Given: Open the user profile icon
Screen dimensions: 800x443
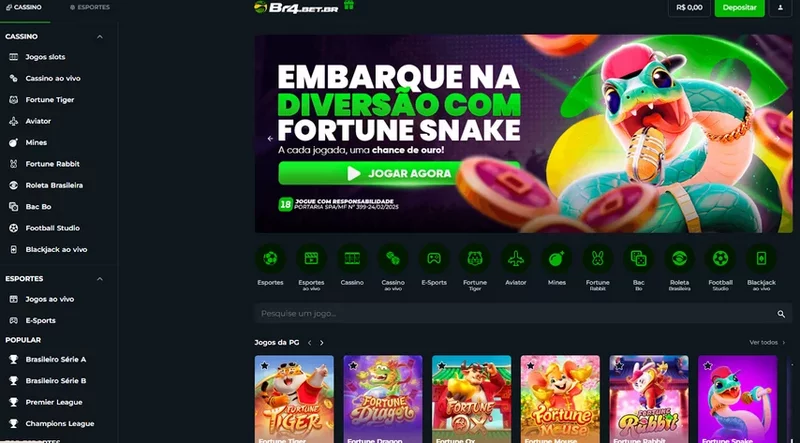Looking at the screenshot, I should 780,8.
